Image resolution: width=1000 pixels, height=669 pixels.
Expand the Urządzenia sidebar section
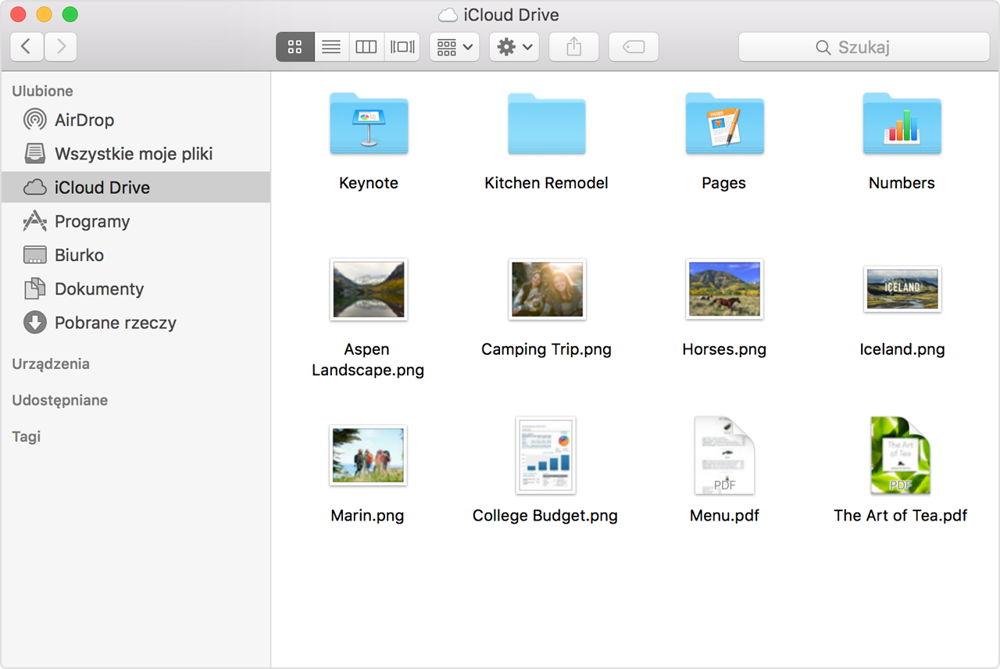pyautogui.click(x=51, y=364)
